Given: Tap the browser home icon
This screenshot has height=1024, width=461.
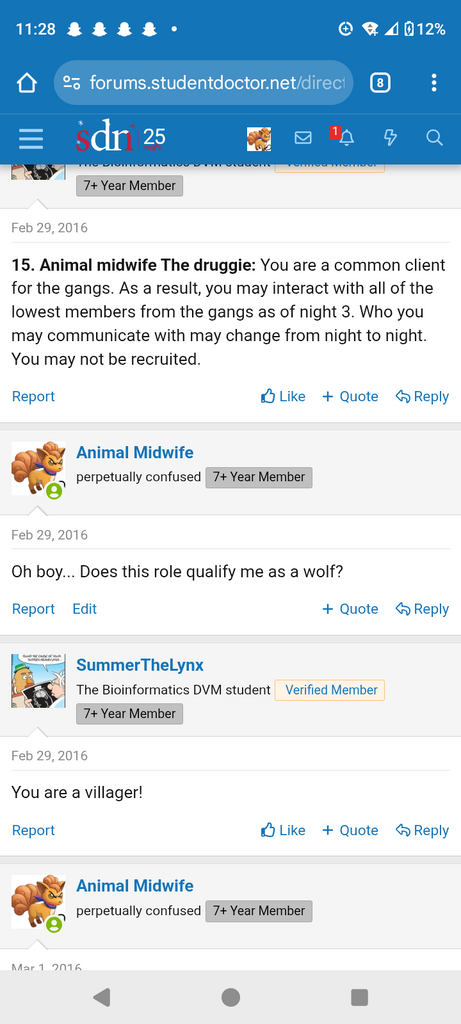Looking at the screenshot, I should pos(26,83).
